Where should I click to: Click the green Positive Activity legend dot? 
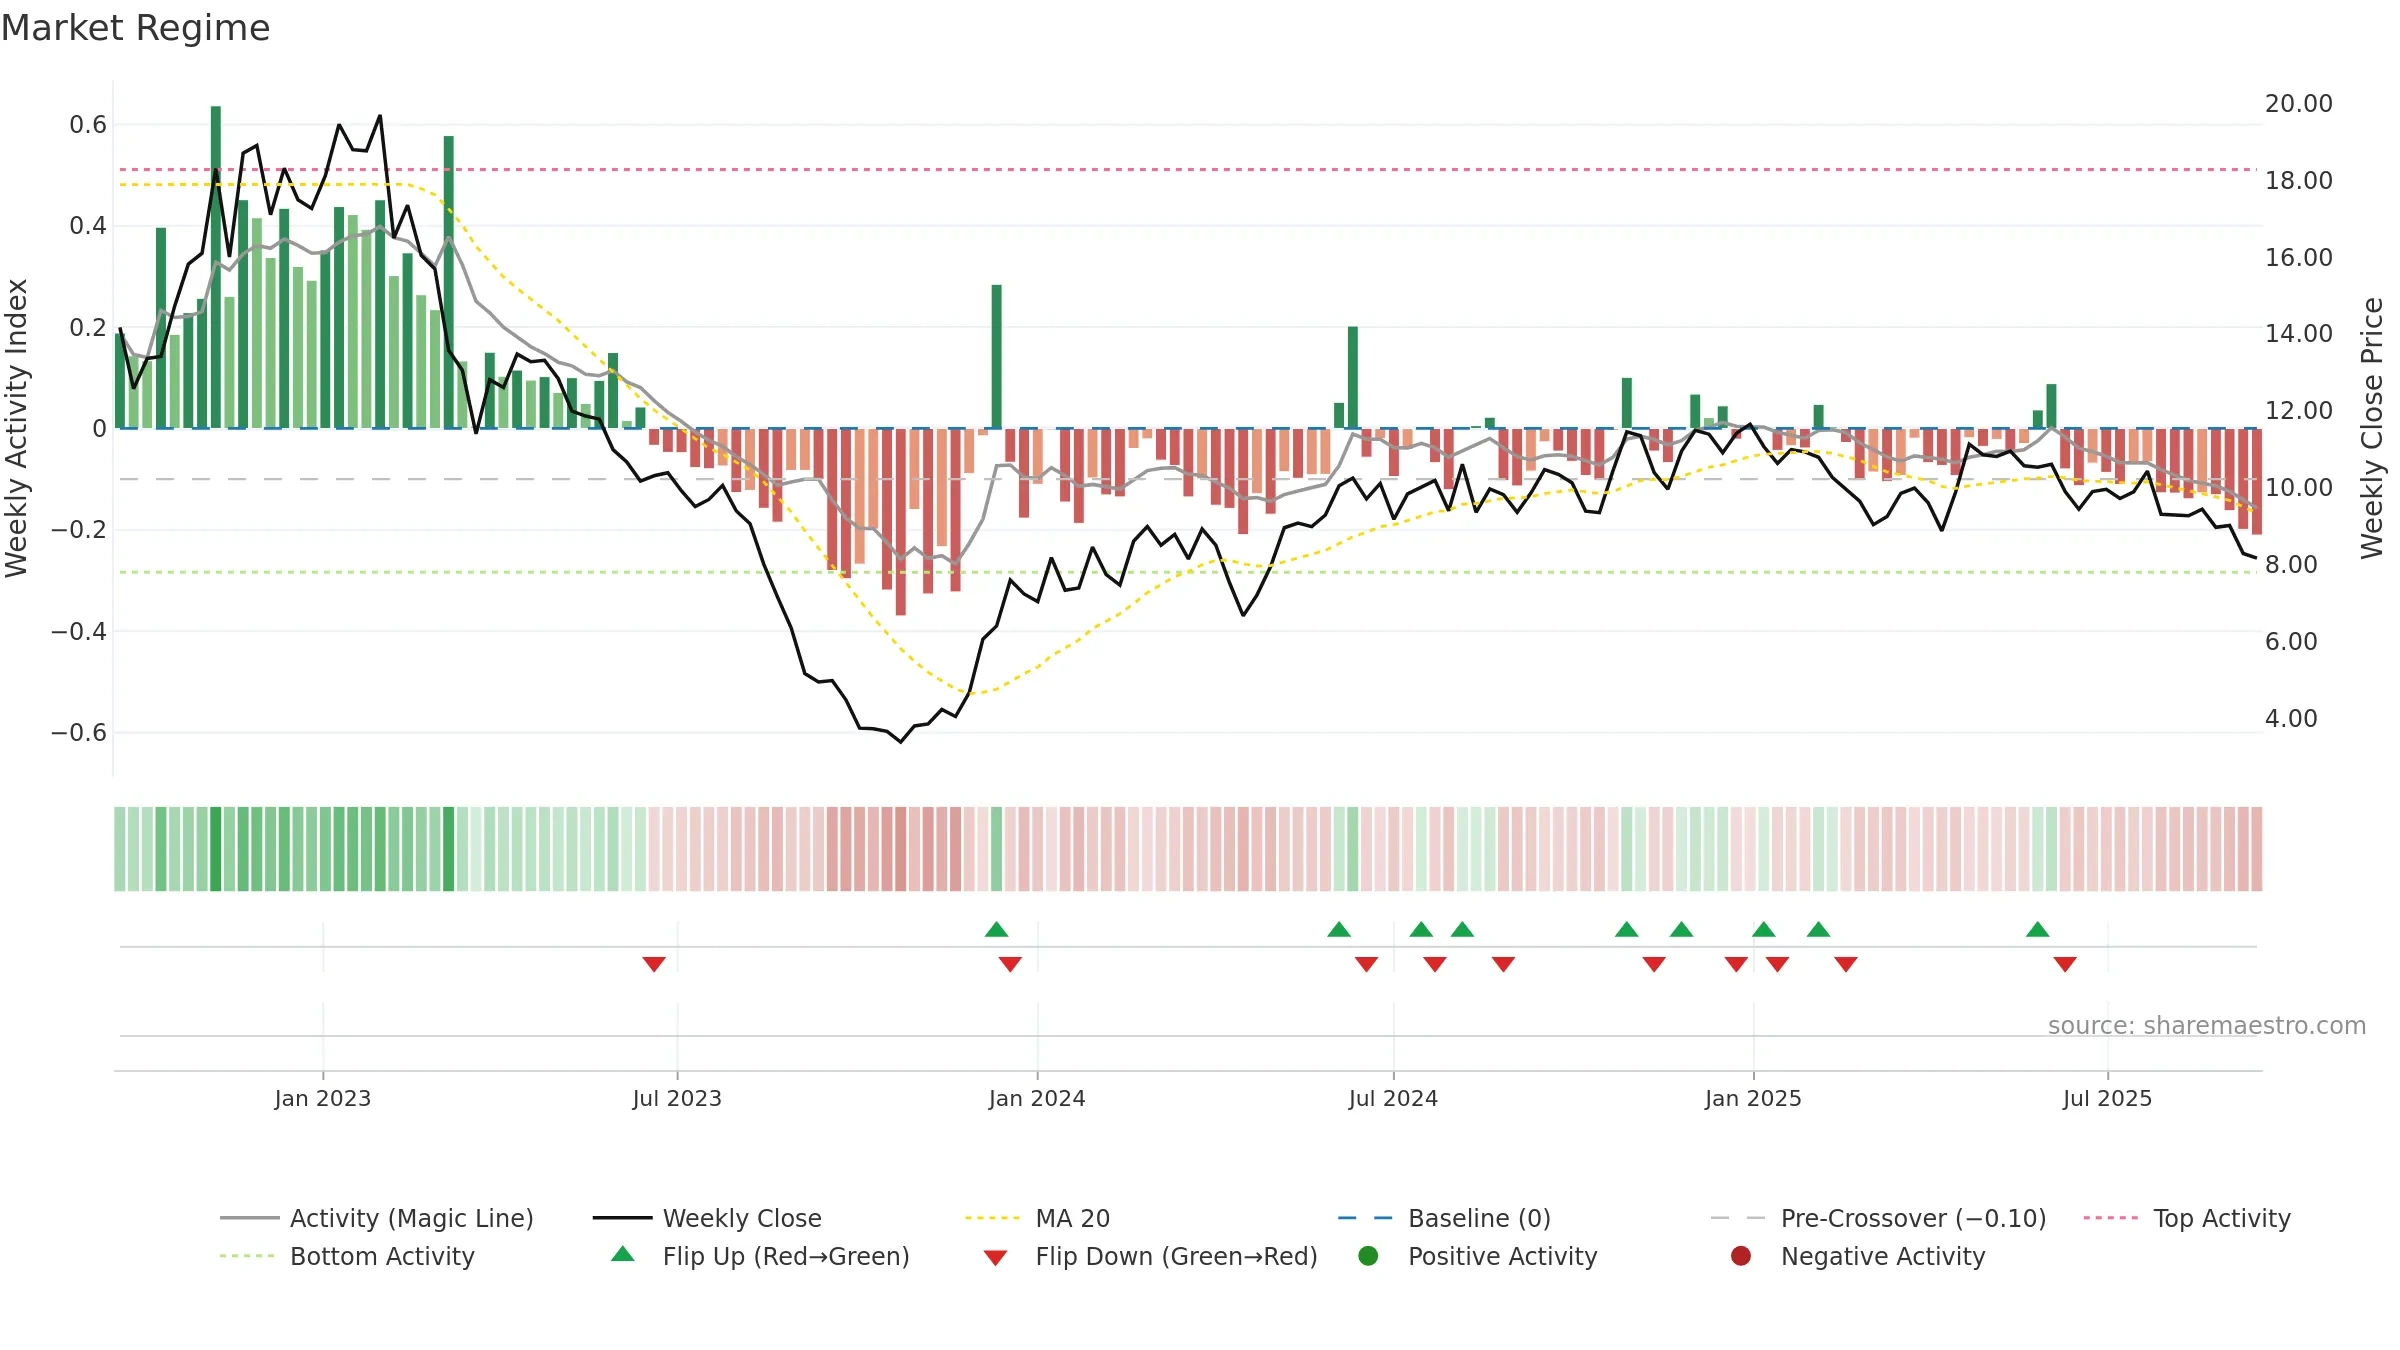[x=1368, y=1256]
